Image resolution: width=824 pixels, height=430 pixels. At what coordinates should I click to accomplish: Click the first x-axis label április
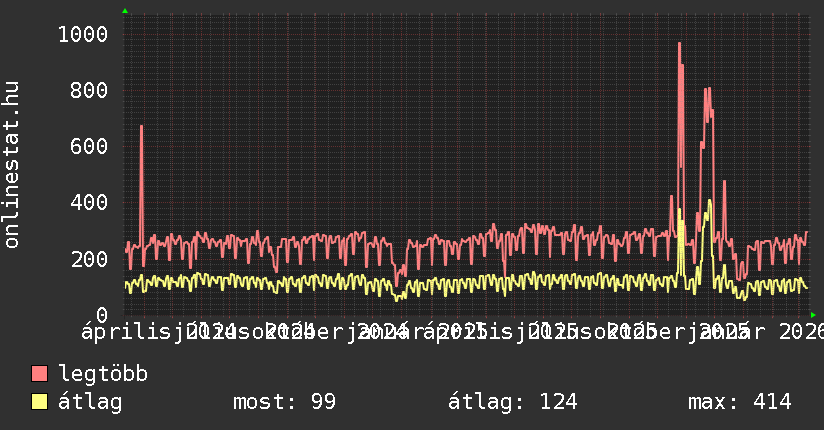coord(118,331)
